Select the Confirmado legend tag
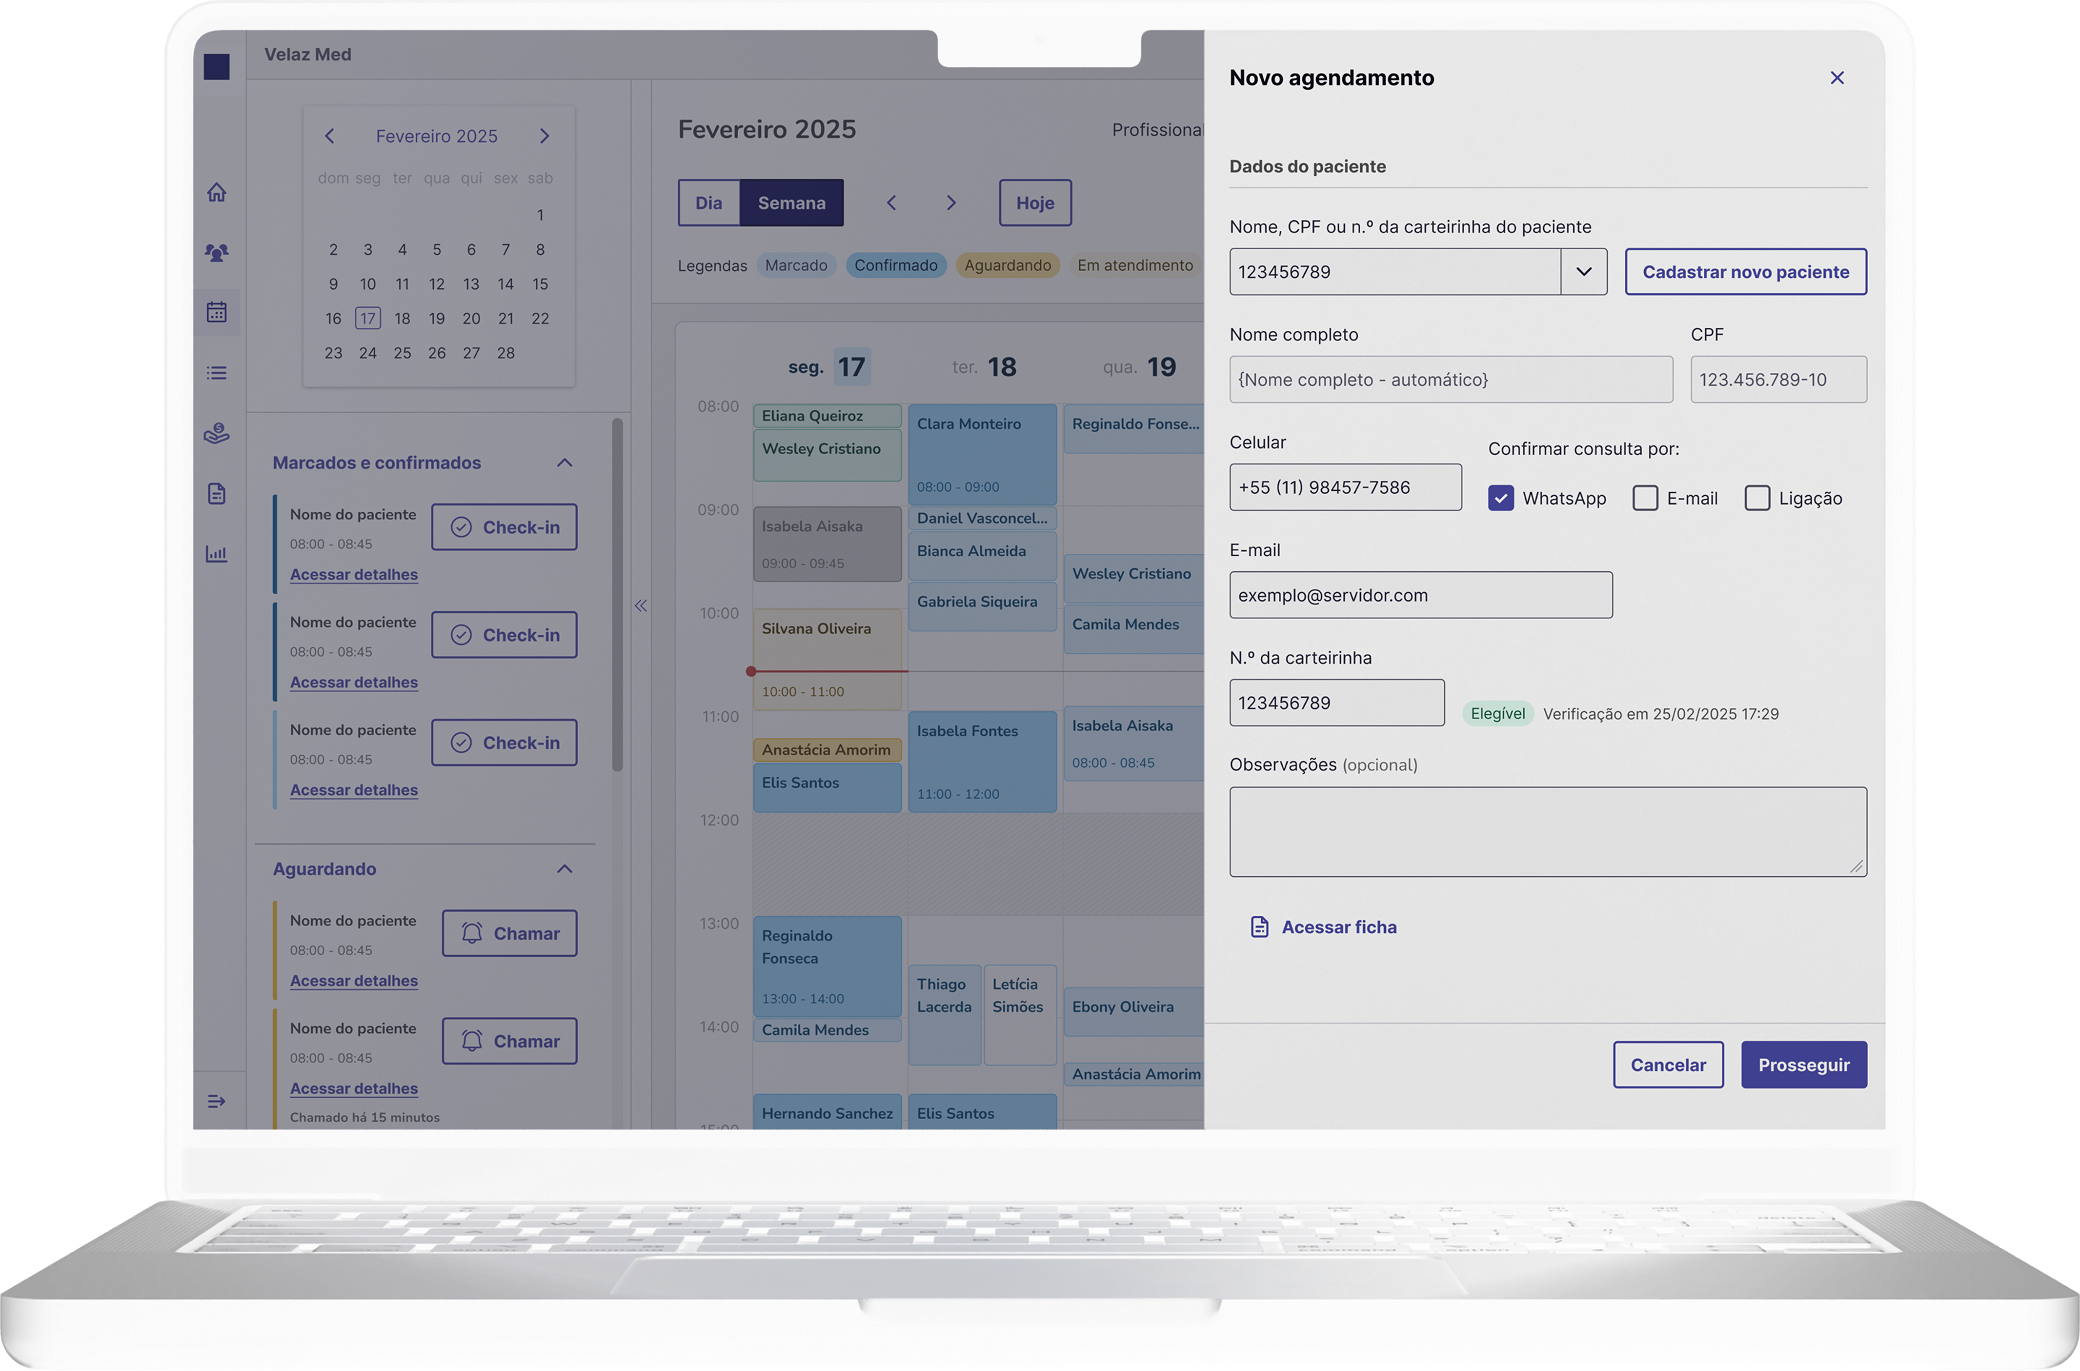Screen dimensions: 2080x1371 pos(896,265)
